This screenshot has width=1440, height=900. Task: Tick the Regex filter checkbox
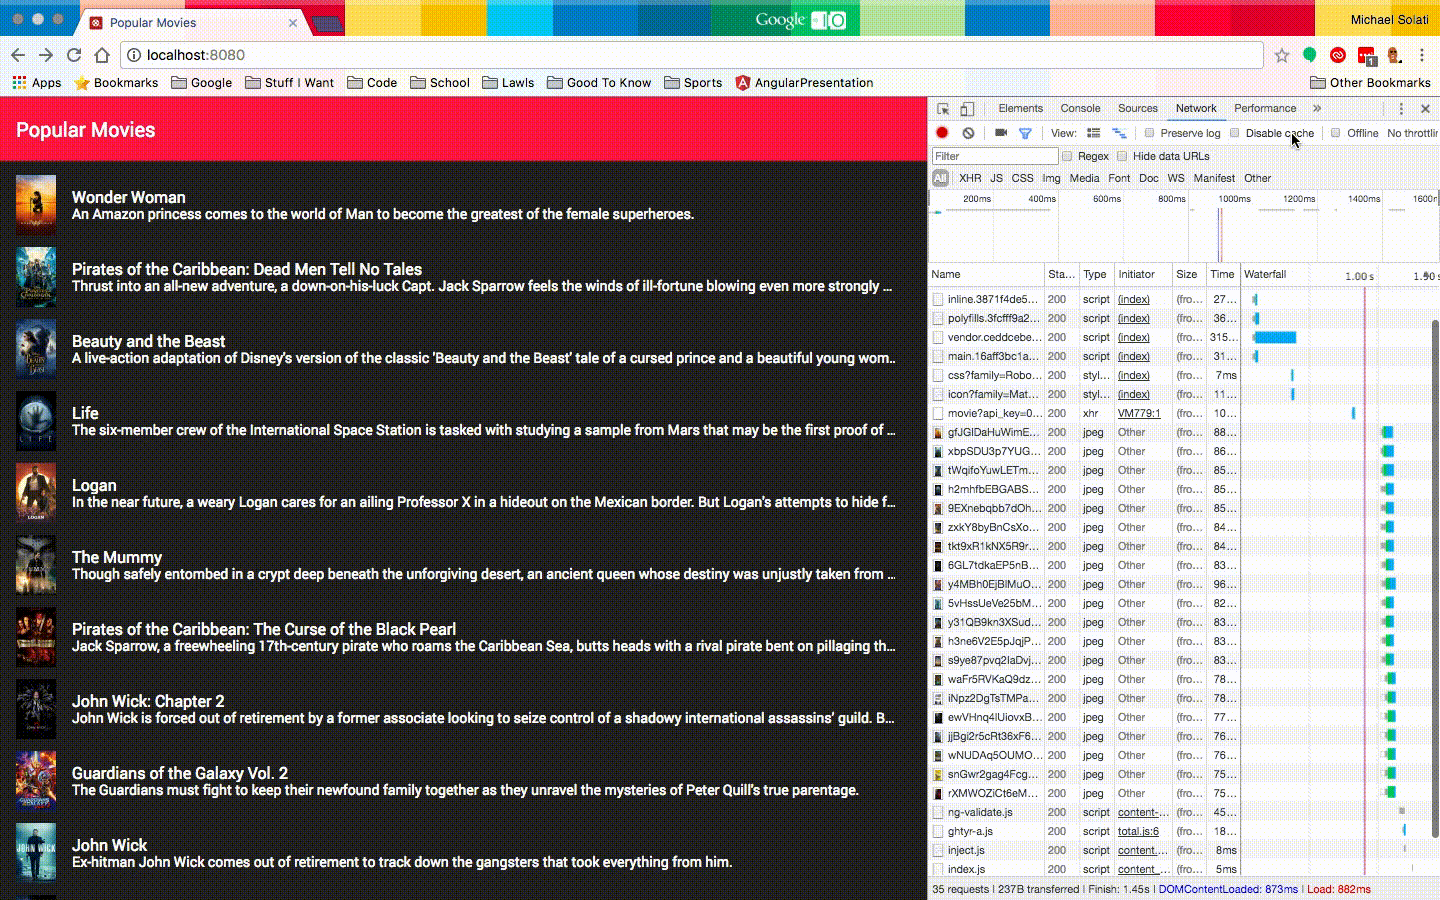click(x=1067, y=156)
